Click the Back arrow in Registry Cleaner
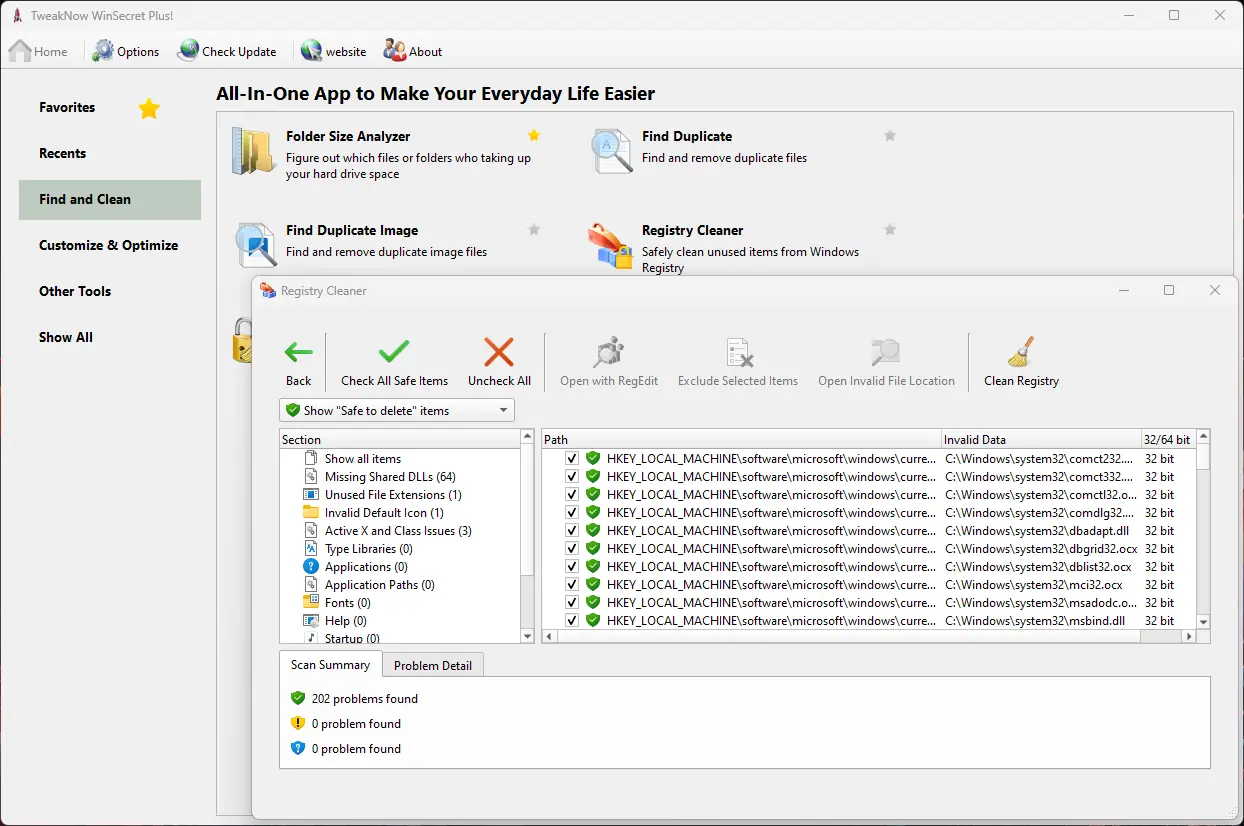This screenshot has width=1244, height=826. click(298, 352)
